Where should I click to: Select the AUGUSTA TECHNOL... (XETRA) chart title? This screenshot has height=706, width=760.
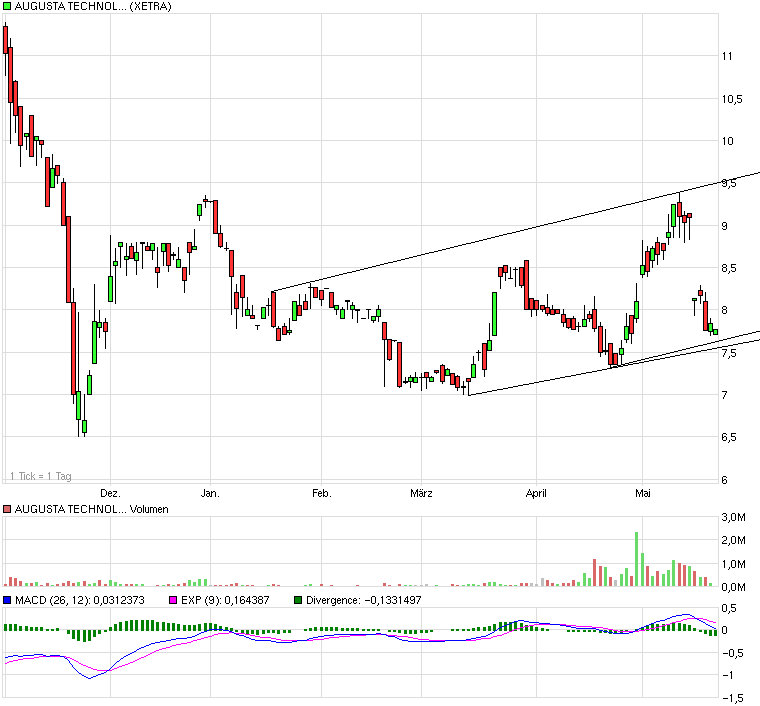92,7
